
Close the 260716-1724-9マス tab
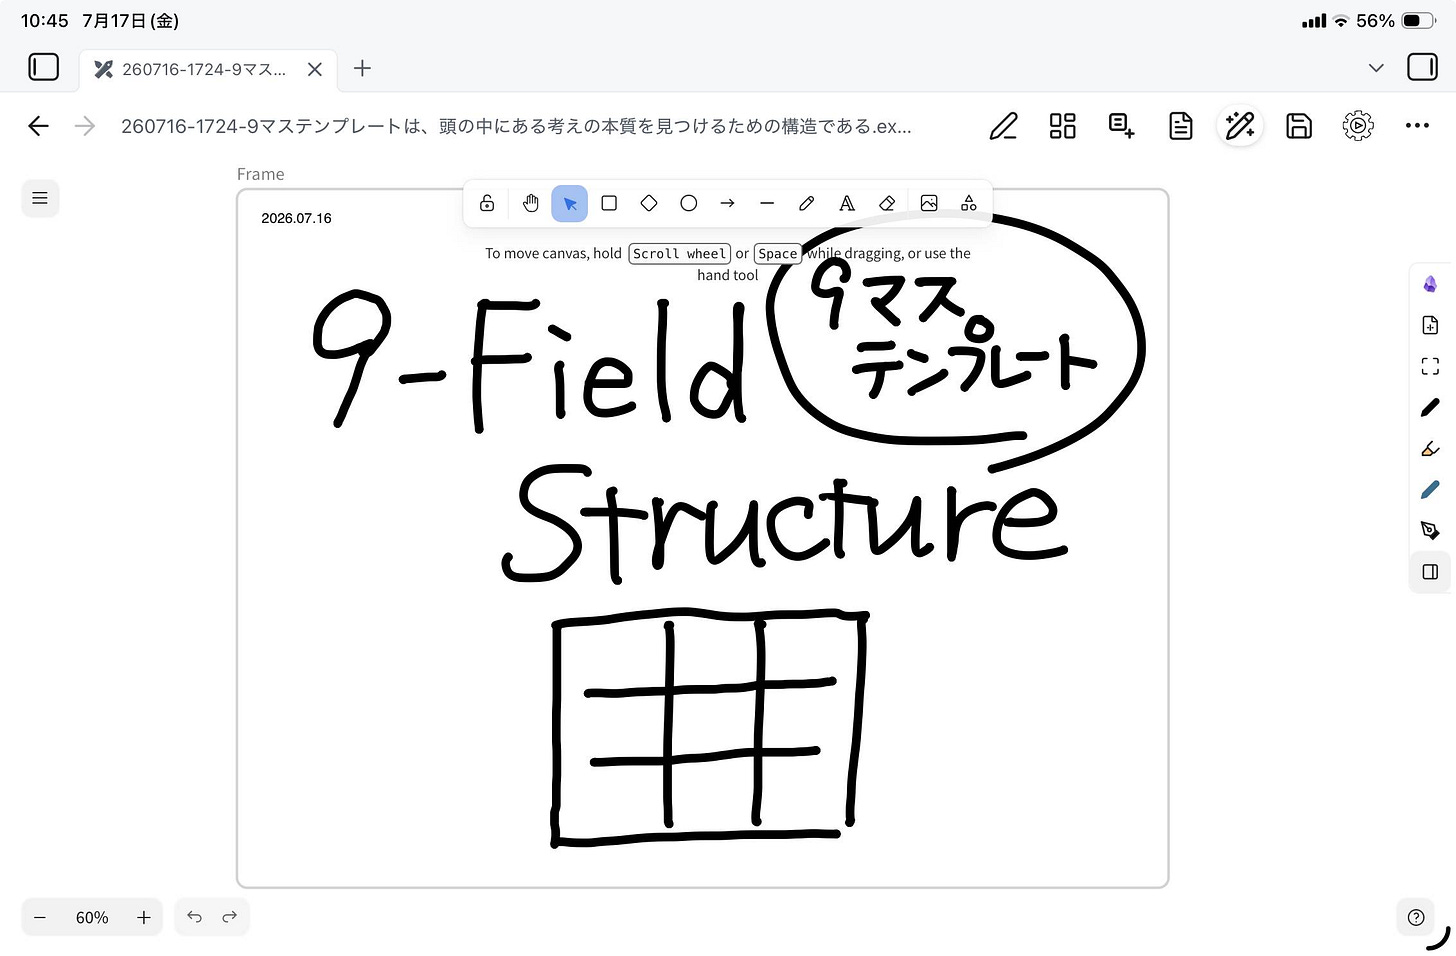(x=315, y=69)
